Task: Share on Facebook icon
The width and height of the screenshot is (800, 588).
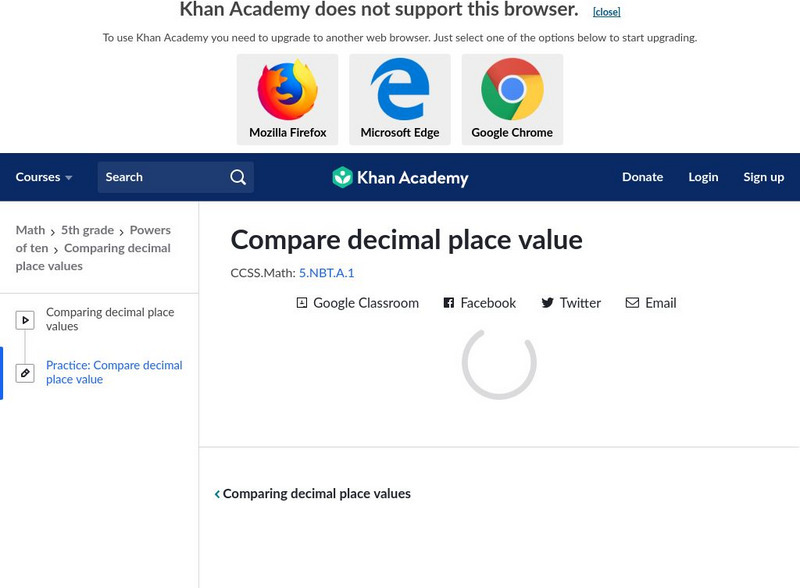Action: coord(449,303)
